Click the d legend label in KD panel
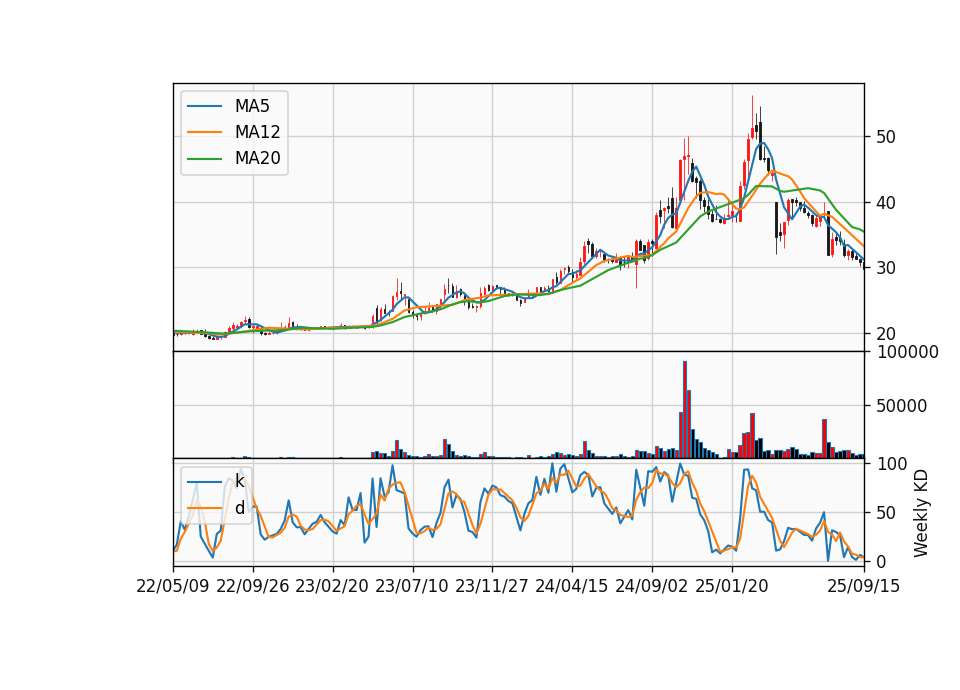The image size is (960, 690). click(239, 508)
